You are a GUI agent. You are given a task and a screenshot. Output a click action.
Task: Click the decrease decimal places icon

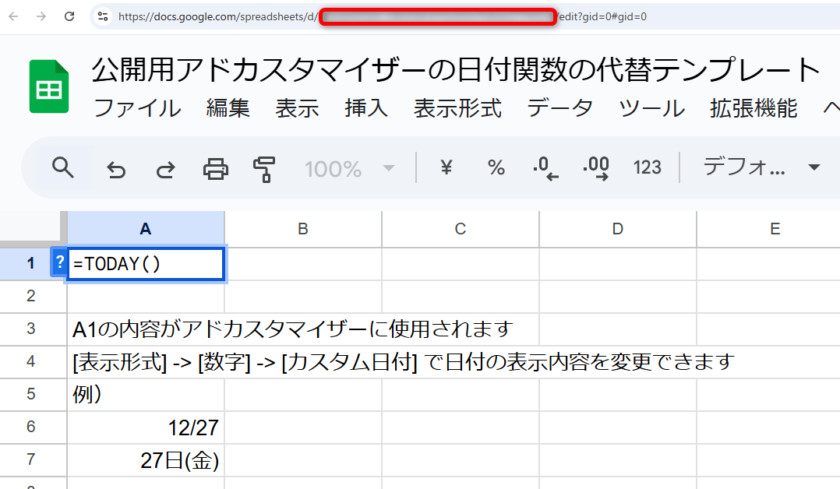click(545, 168)
